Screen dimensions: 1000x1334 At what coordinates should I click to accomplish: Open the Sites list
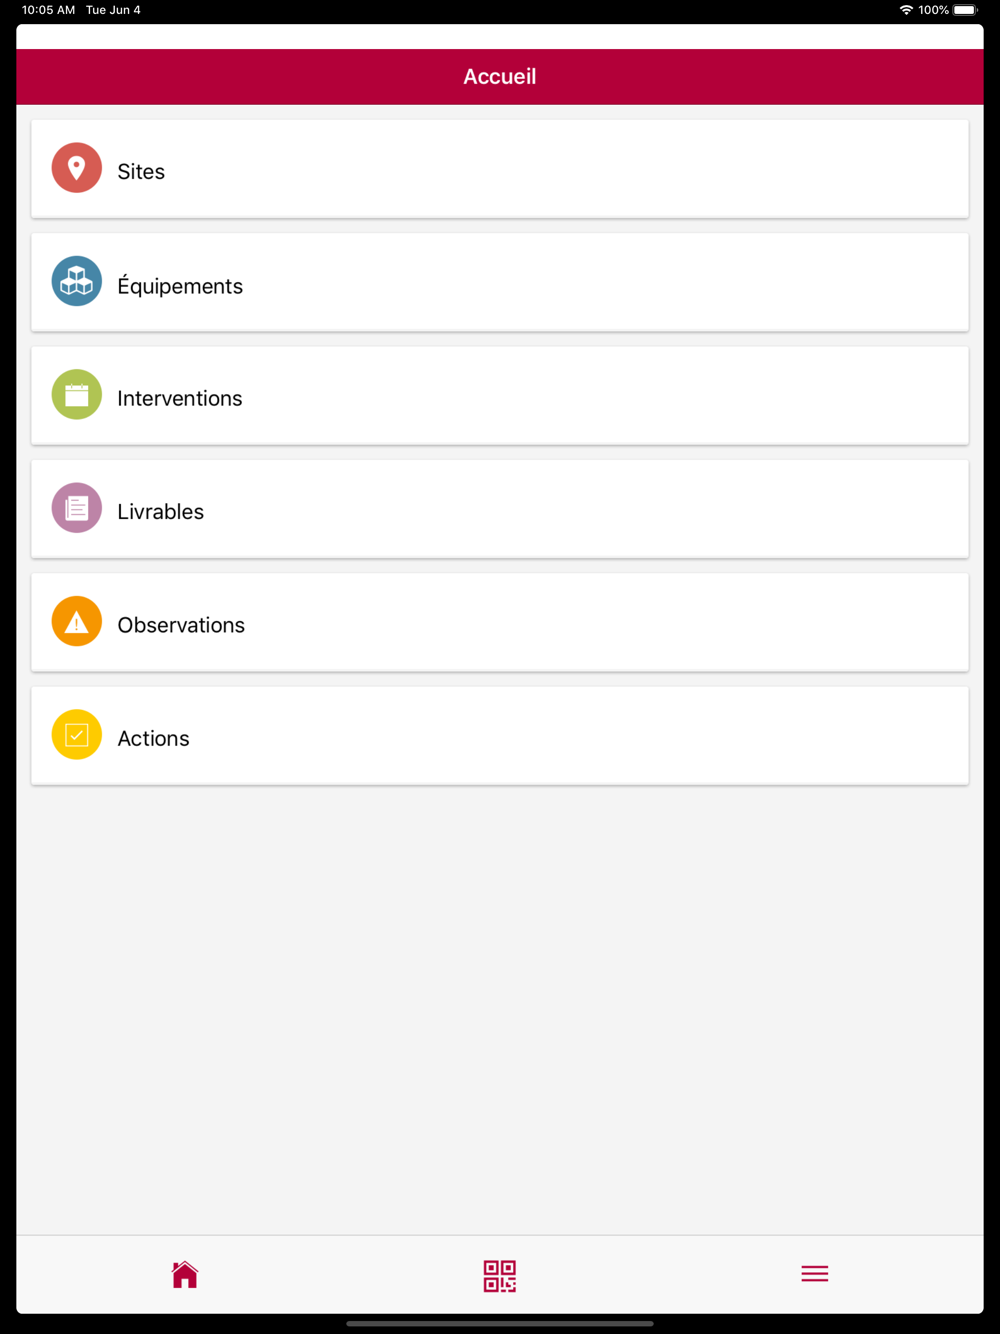point(500,169)
